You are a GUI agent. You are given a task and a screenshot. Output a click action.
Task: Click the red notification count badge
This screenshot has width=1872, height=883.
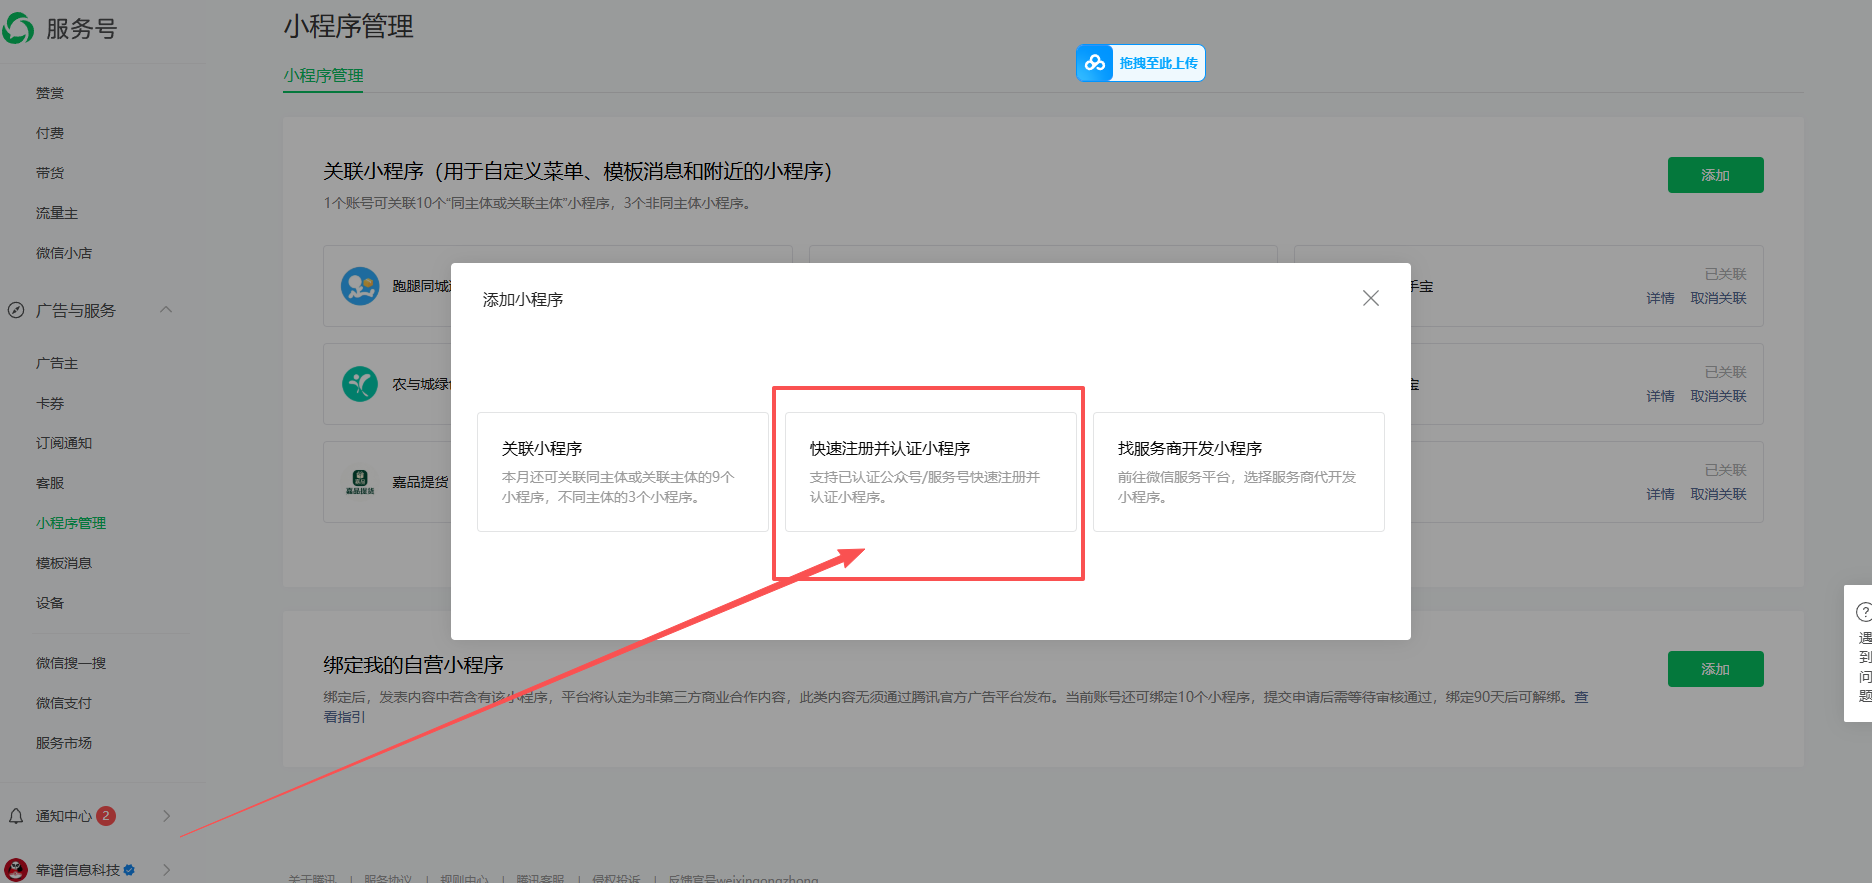coord(106,816)
